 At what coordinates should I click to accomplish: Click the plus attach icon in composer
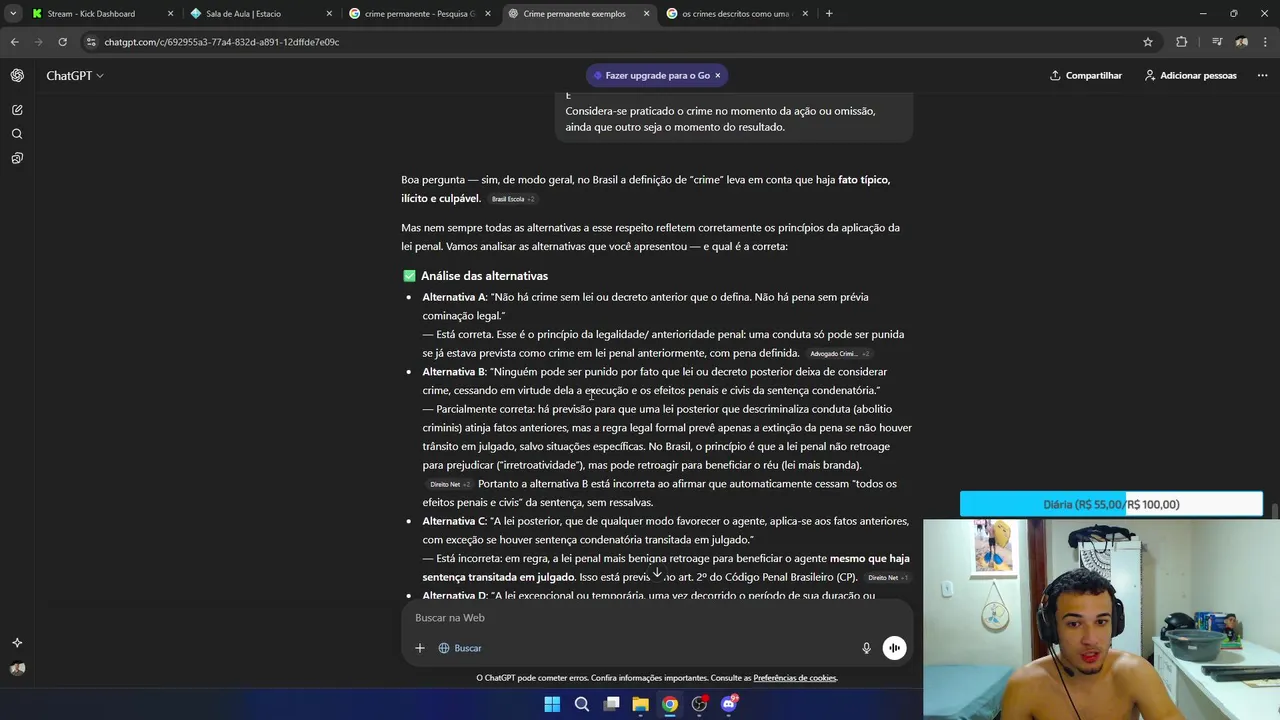tap(420, 648)
